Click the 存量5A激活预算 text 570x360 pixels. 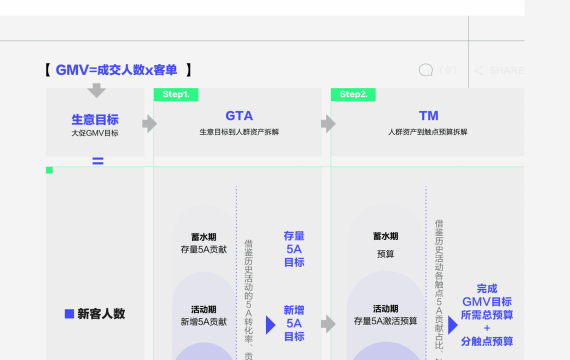coord(385,321)
